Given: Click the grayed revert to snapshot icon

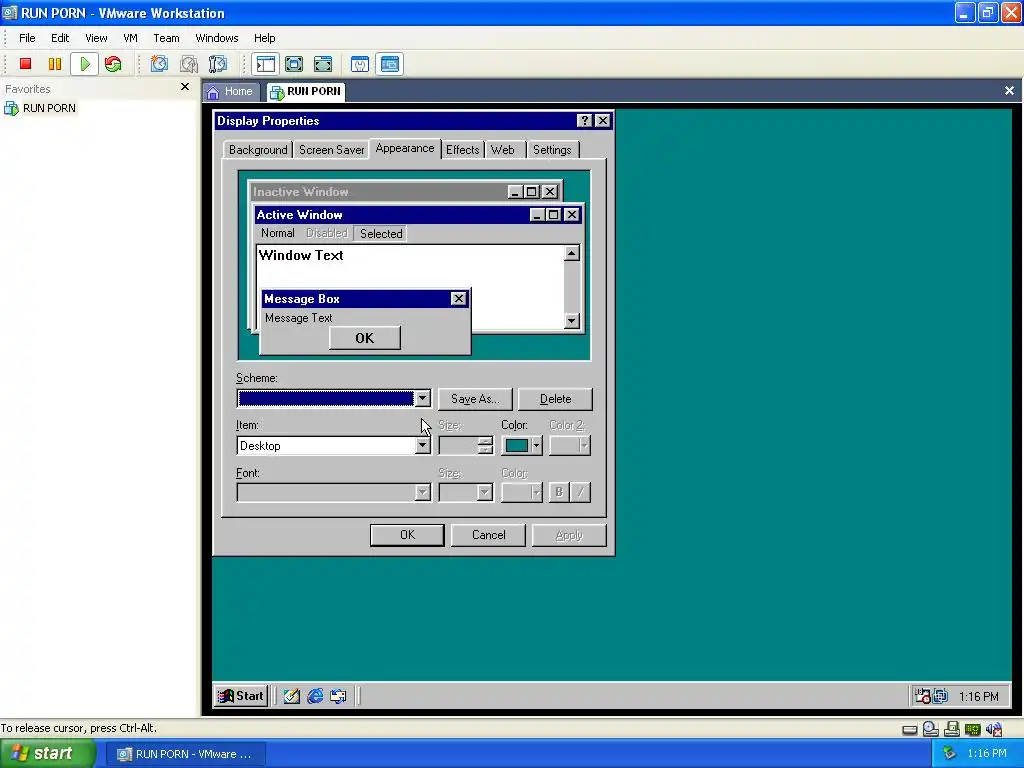Looking at the screenshot, I should (189, 64).
